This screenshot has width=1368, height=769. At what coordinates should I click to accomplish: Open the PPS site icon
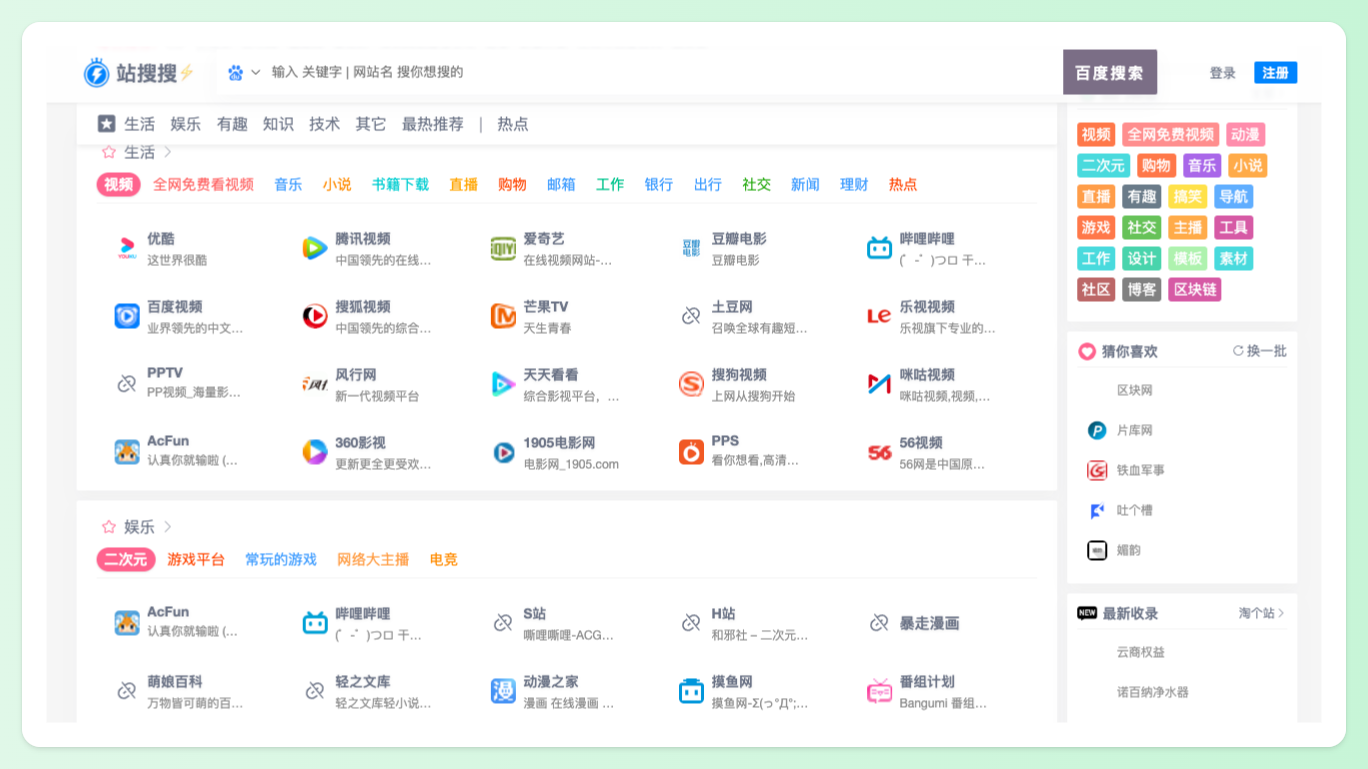pos(691,452)
